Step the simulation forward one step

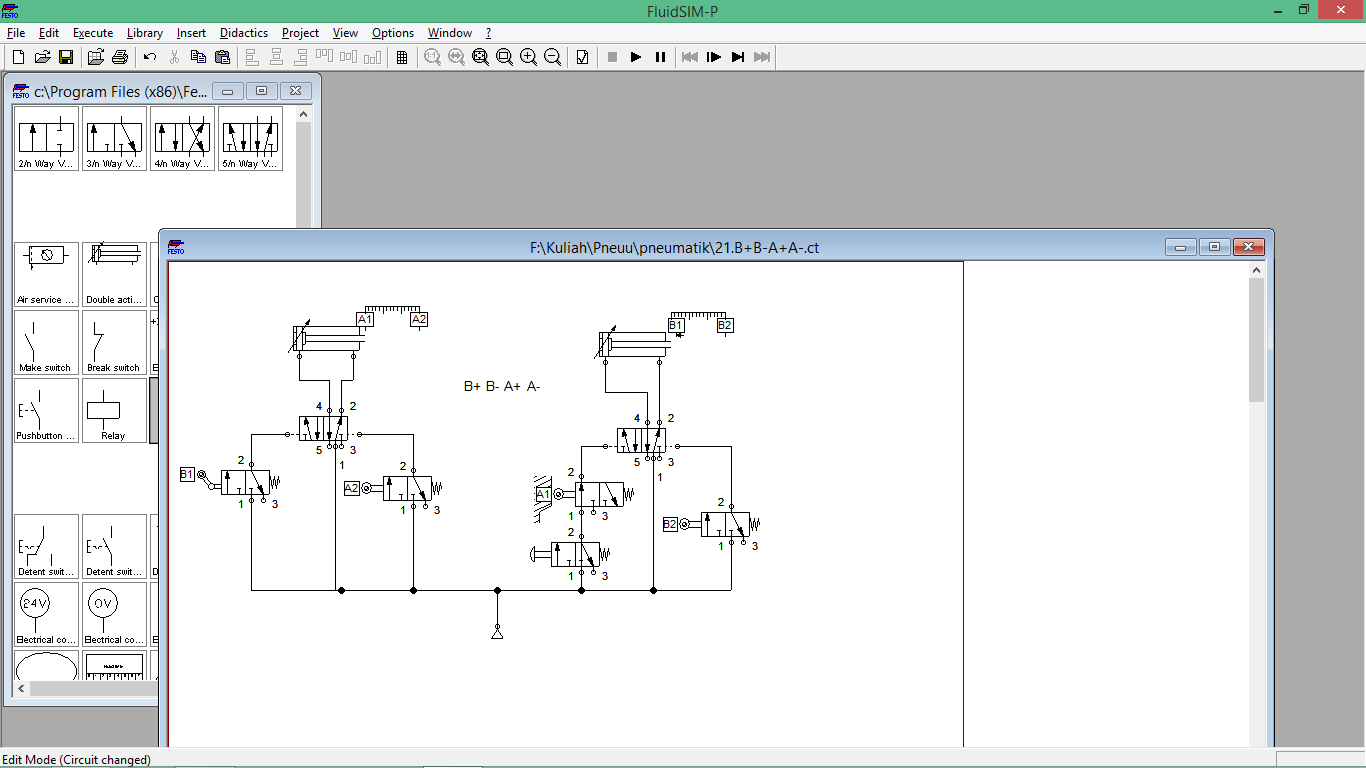713,57
